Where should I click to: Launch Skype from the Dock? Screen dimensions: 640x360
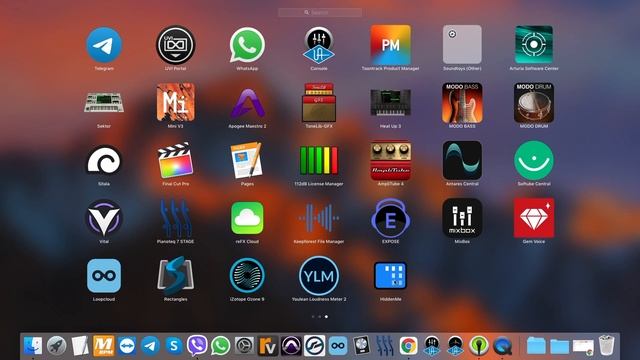(x=174, y=346)
